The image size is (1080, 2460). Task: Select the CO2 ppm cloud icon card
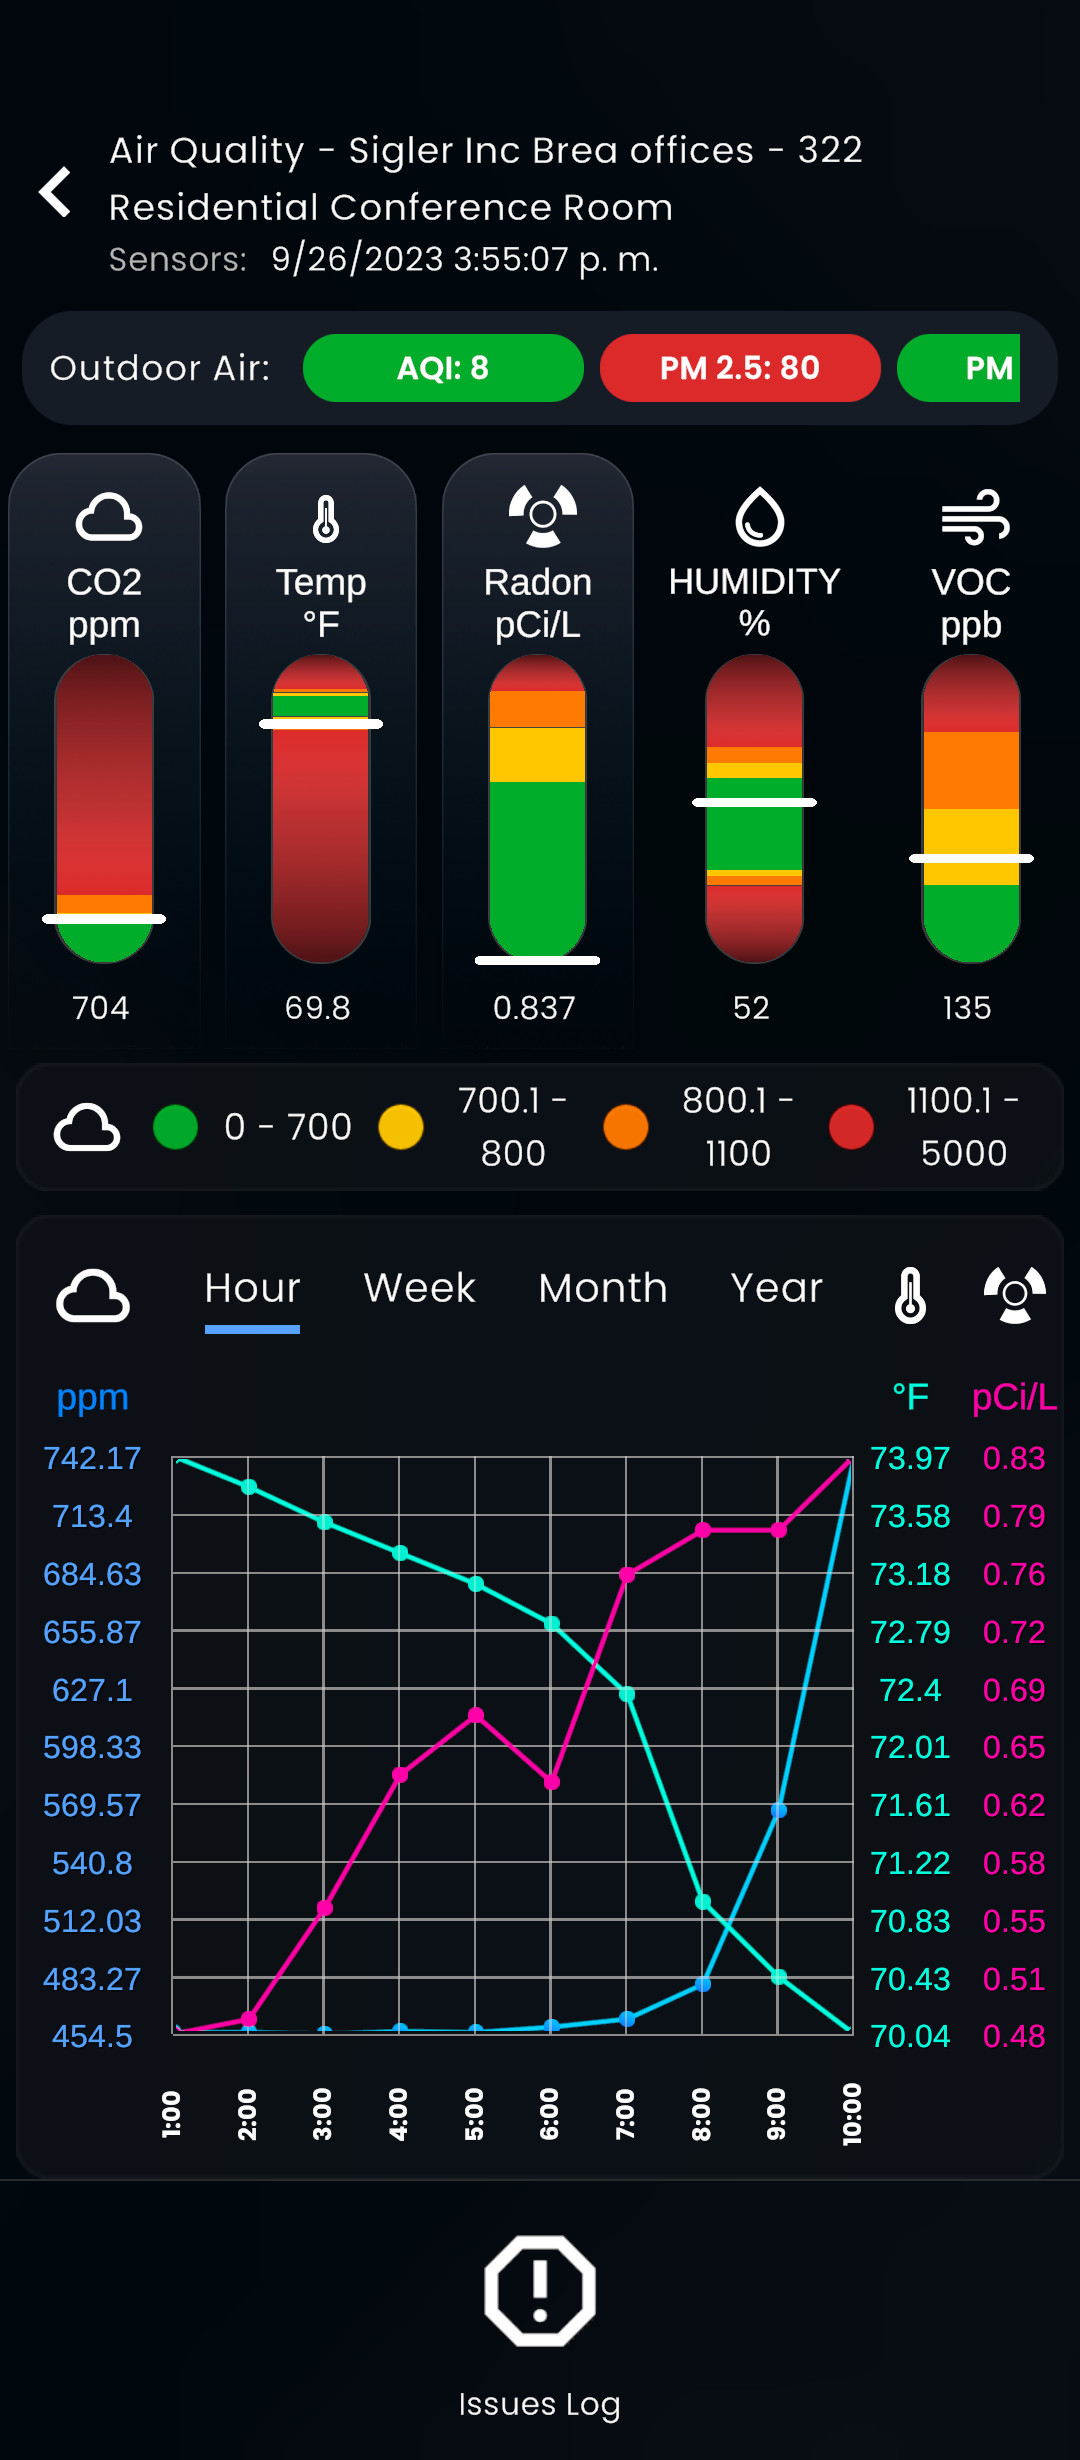click(x=108, y=518)
